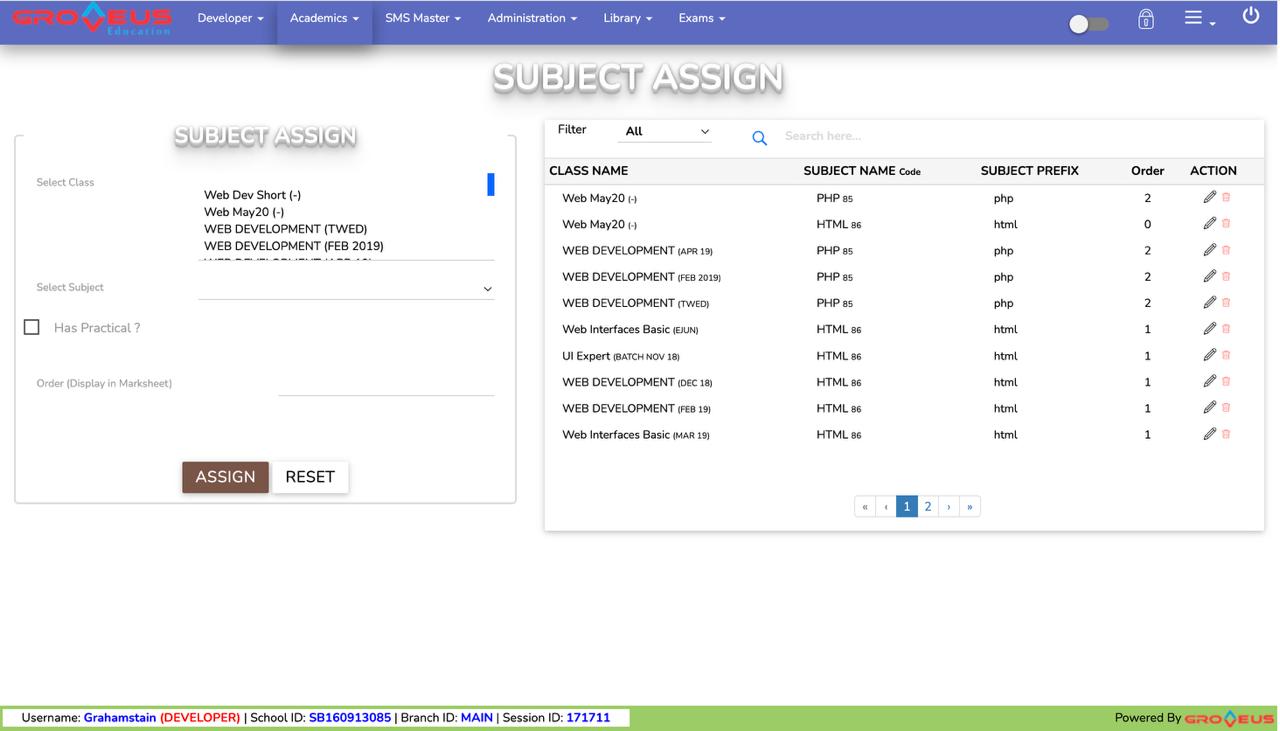The width and height of the screenshot is (1280, 731).
Task: Delete the Web May20 HTML row
Action: [1226, 224]
